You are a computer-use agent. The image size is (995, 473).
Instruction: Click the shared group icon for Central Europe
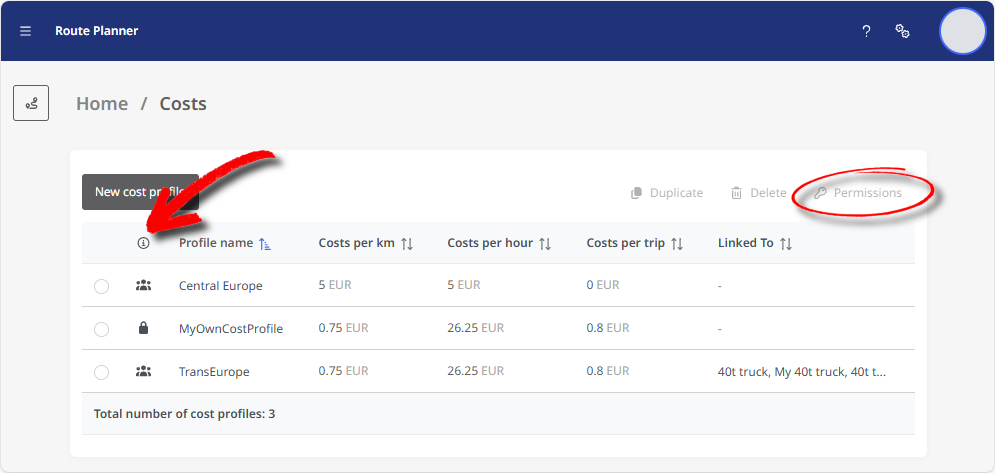tap(143, 286)
